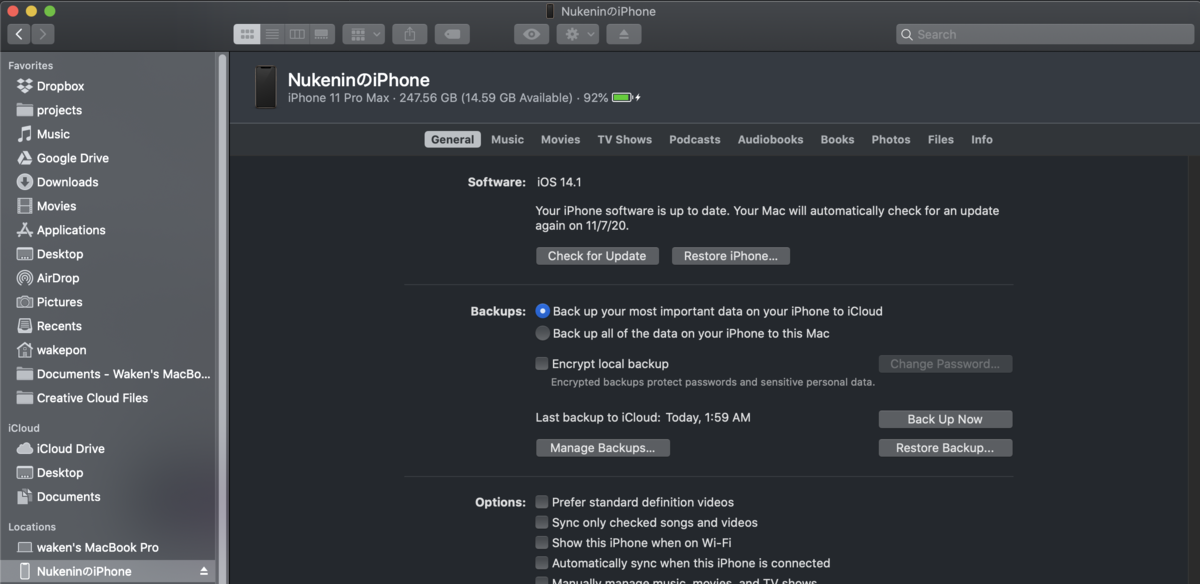The width and height of the screenshot is (1200, 584).
Task: Switch to the Audiobooks tab
Action: point(770,140)
